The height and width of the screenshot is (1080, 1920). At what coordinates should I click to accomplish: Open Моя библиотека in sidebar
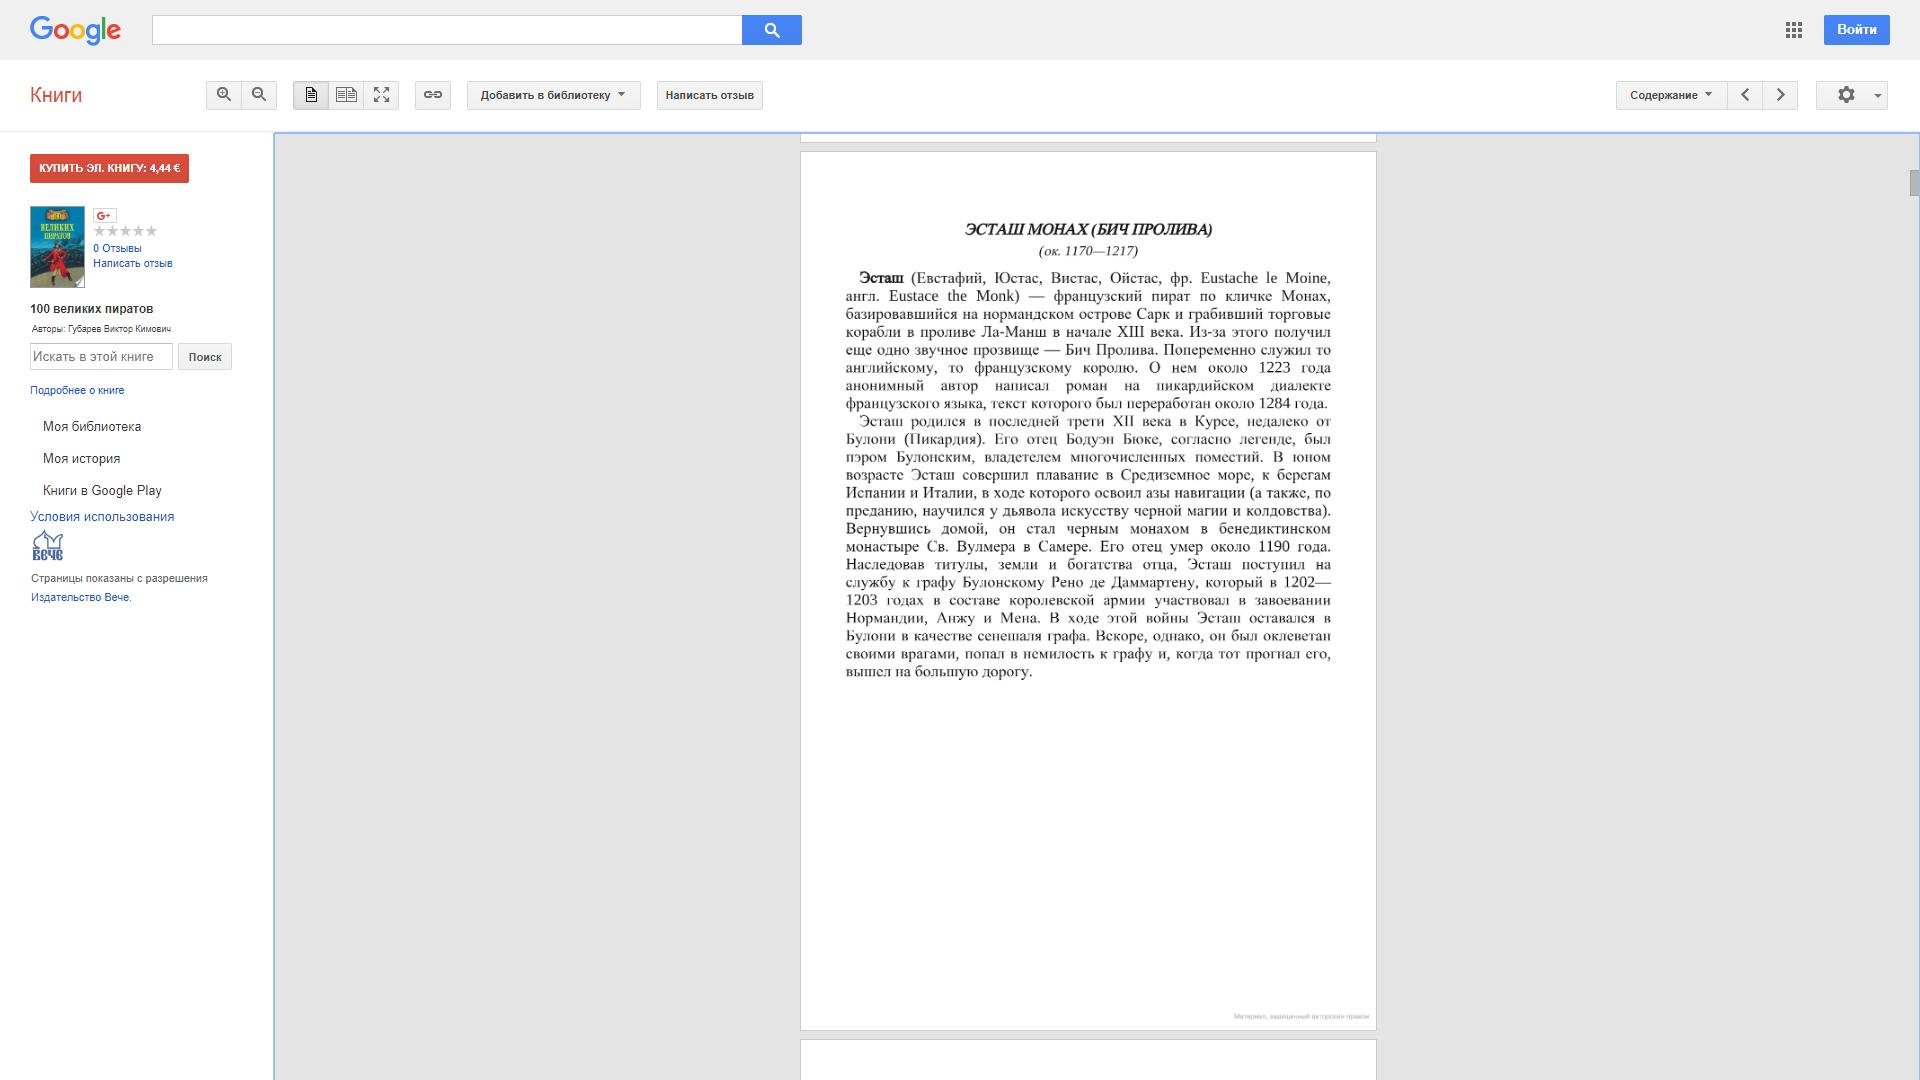(92, 427)
